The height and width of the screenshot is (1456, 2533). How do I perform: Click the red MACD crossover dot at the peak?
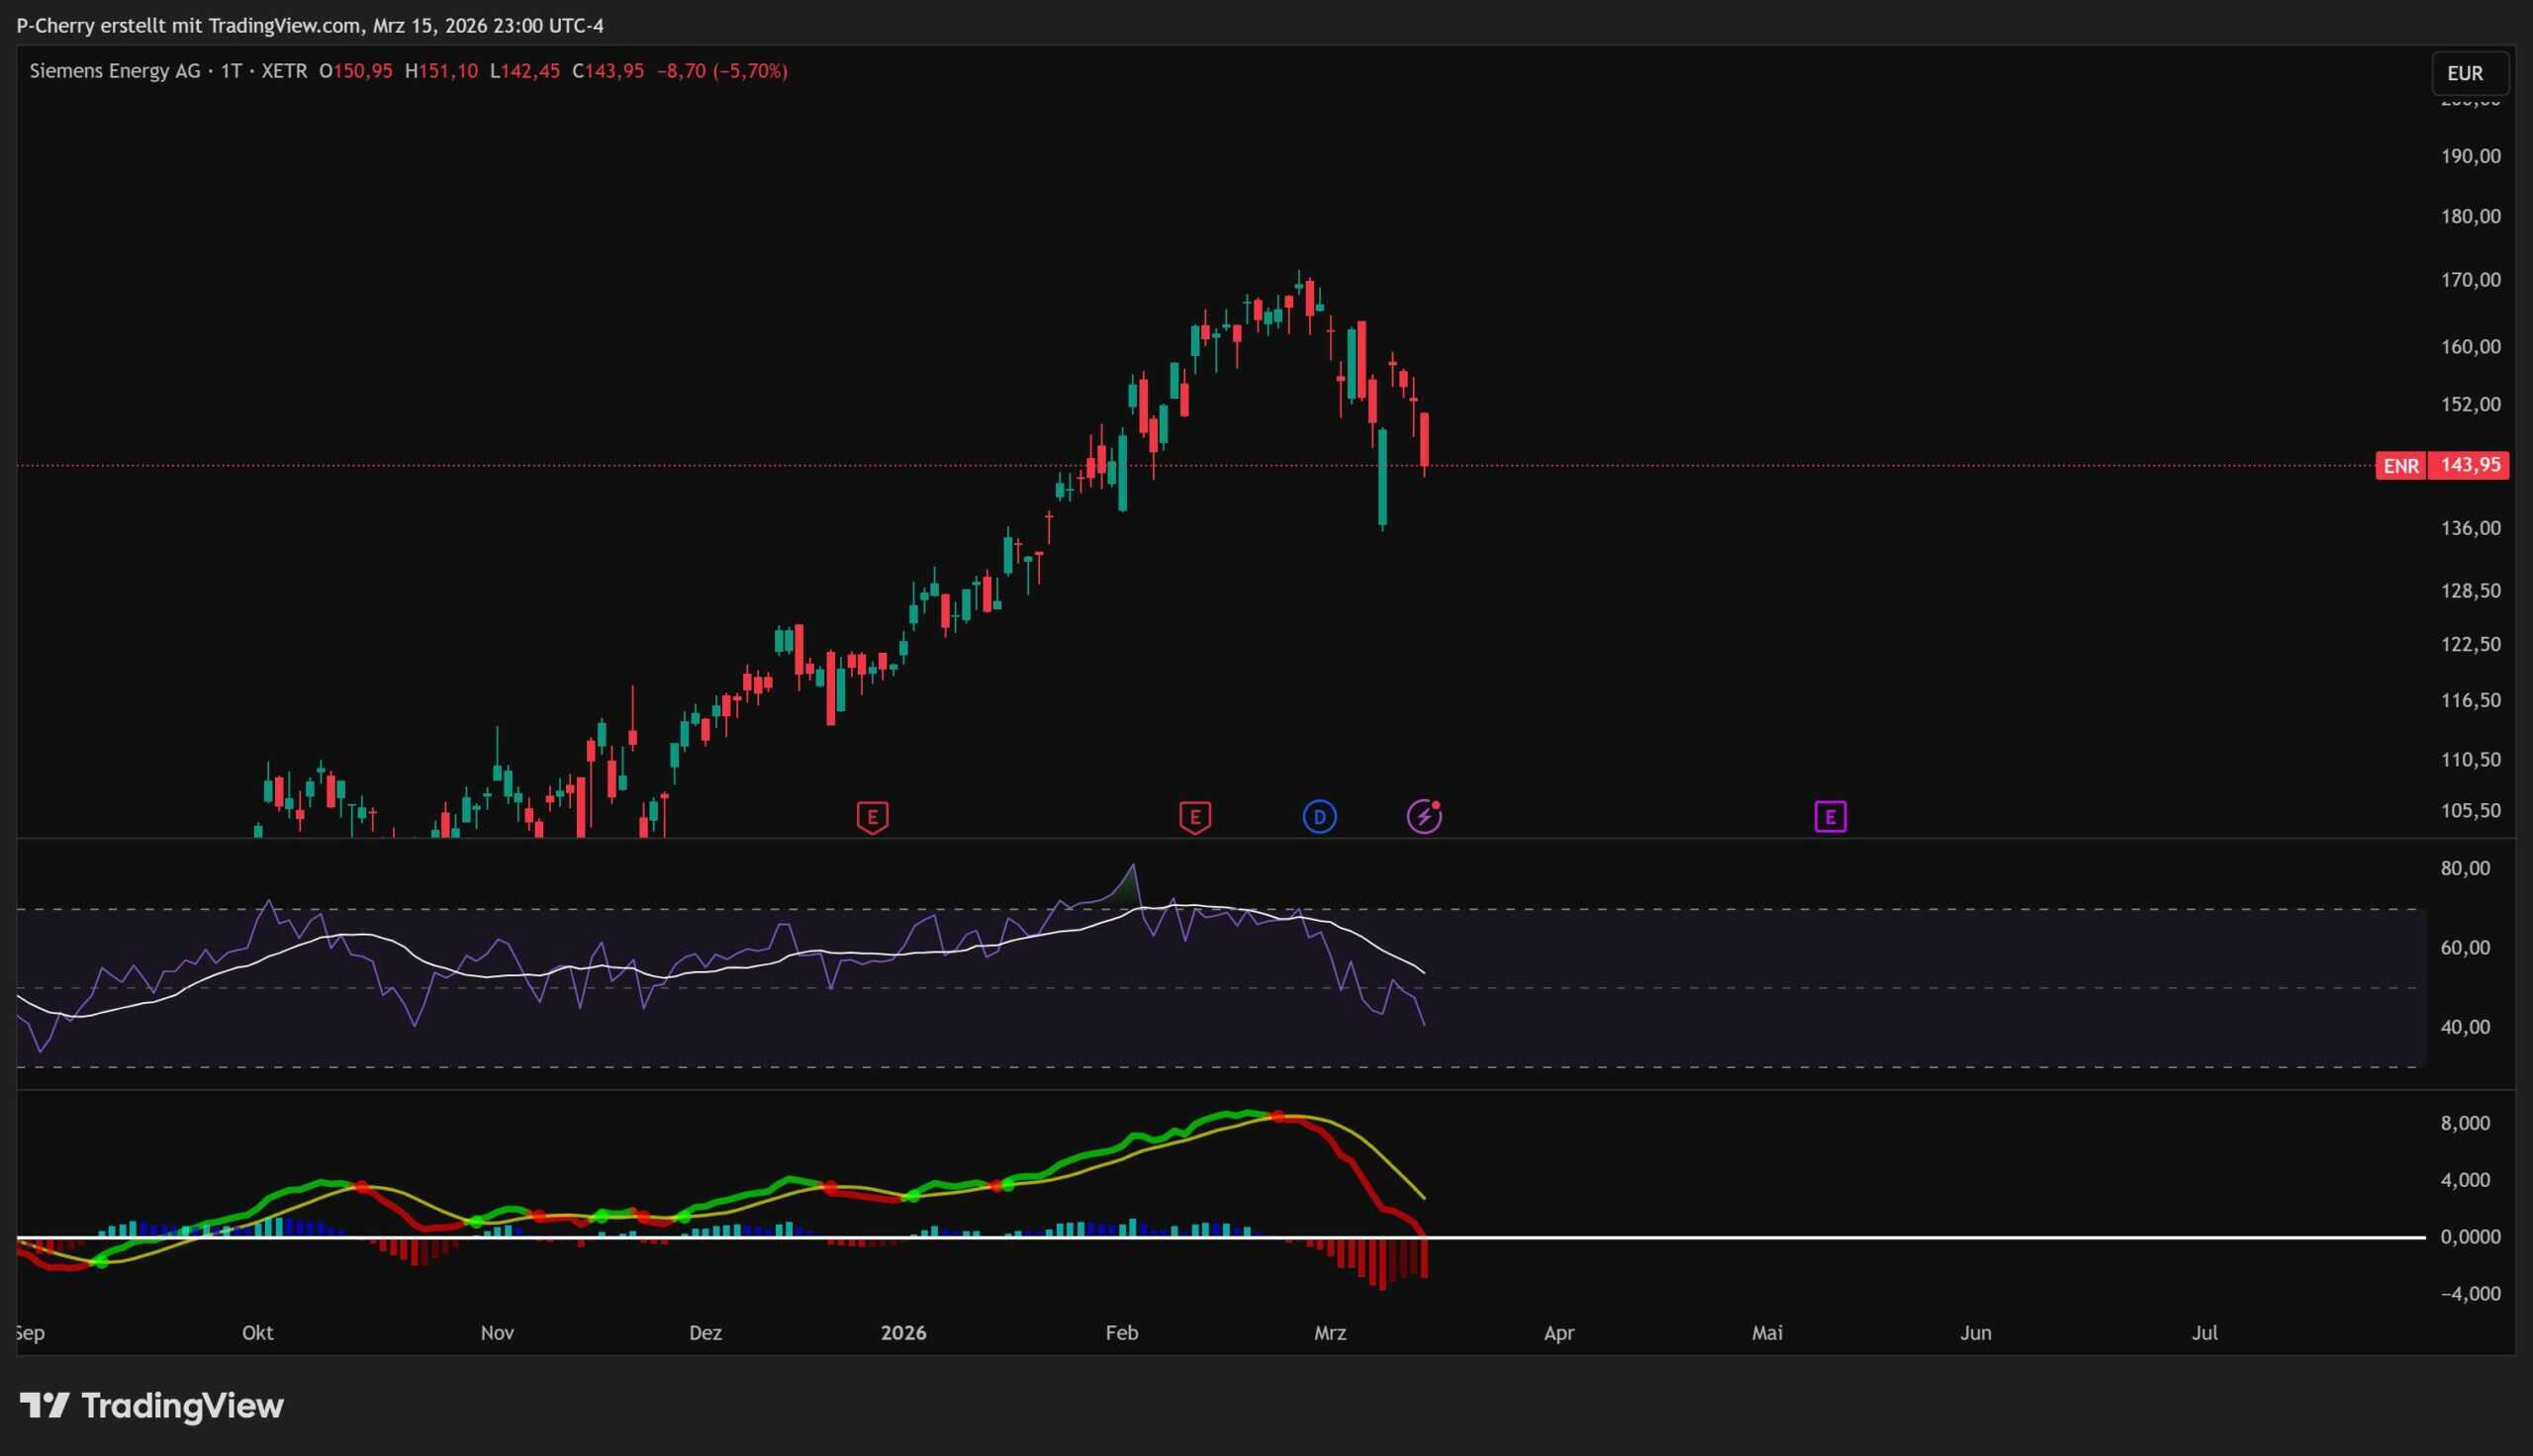tap(1278, 1116)
